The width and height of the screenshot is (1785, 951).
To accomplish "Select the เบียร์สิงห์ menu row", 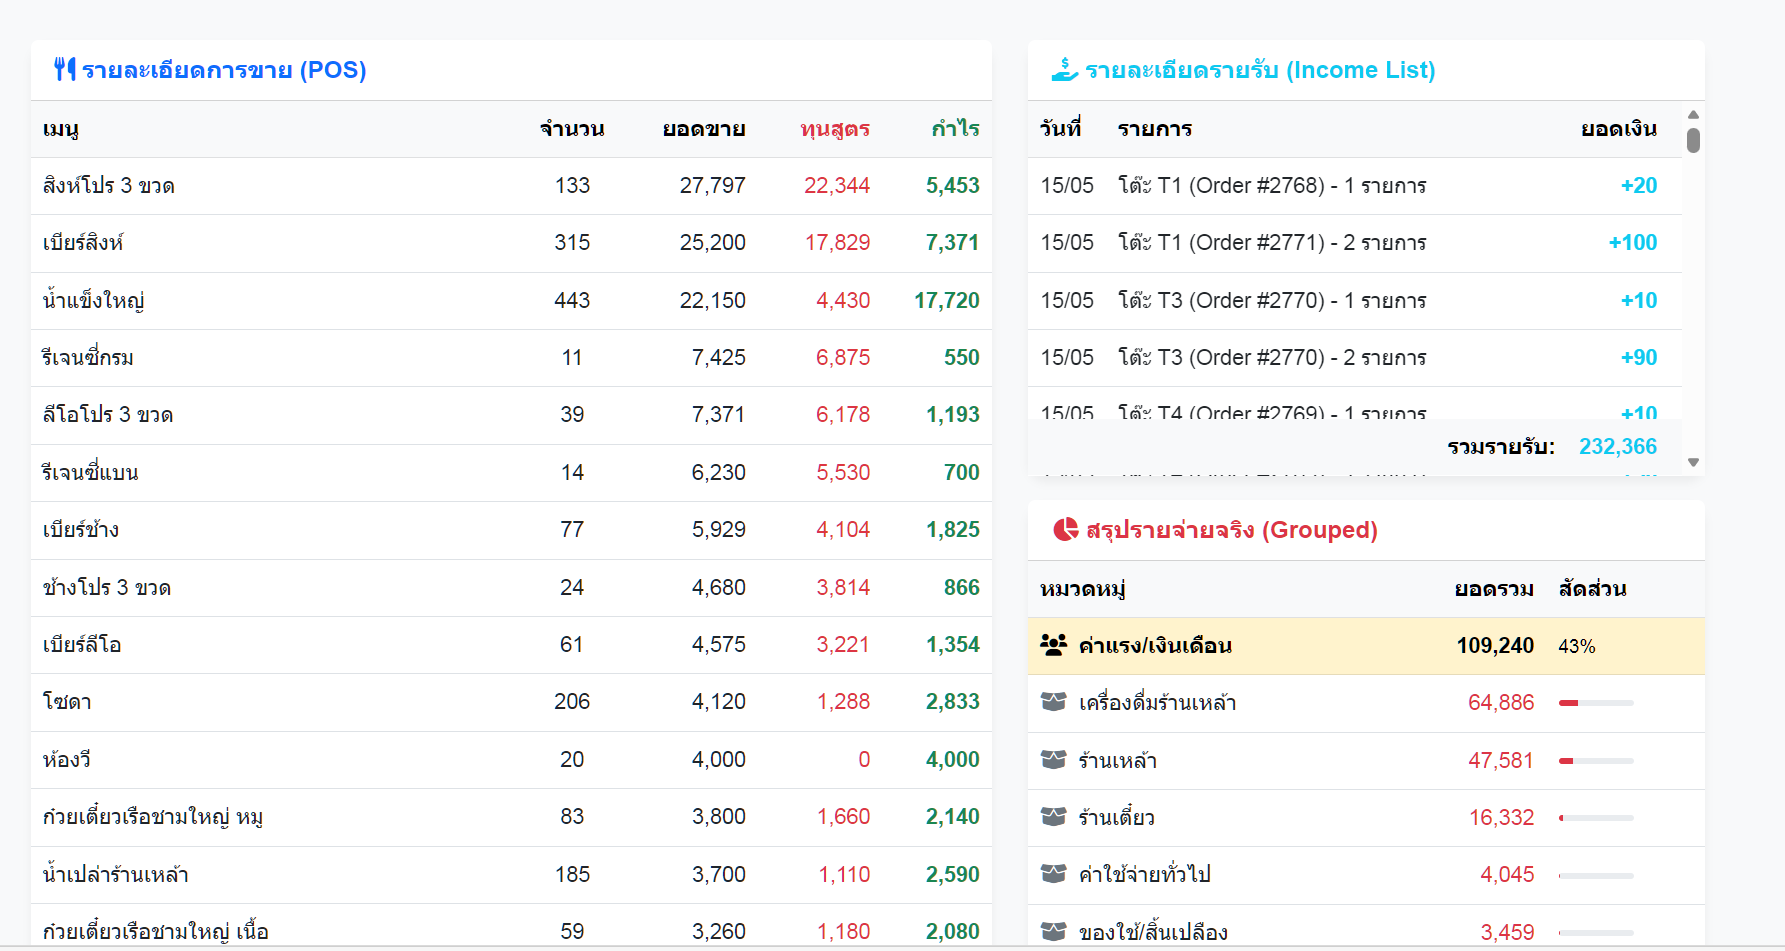I will [x=511, y=243].
